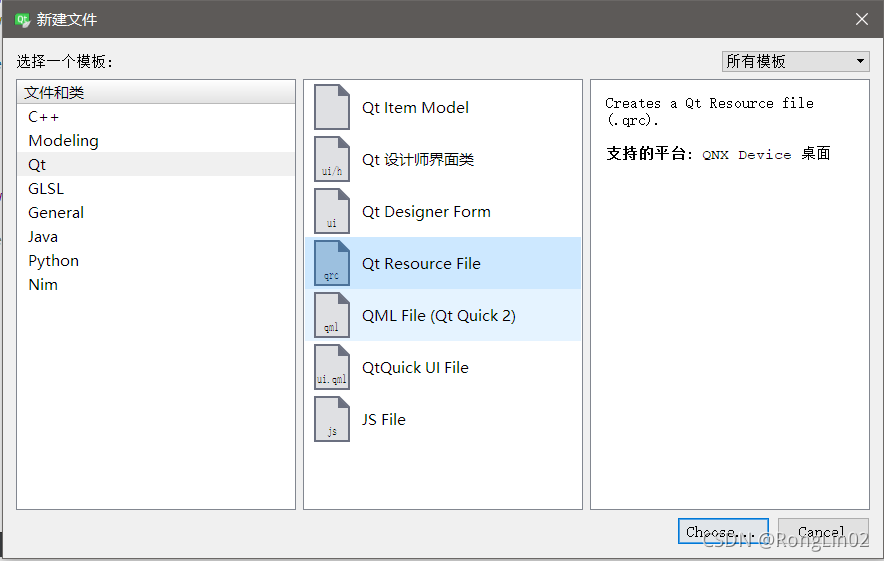This screenshot has width=884, height=561.
Task: Click the Qt Resource file description text
Action: click(x=709, y=111)
